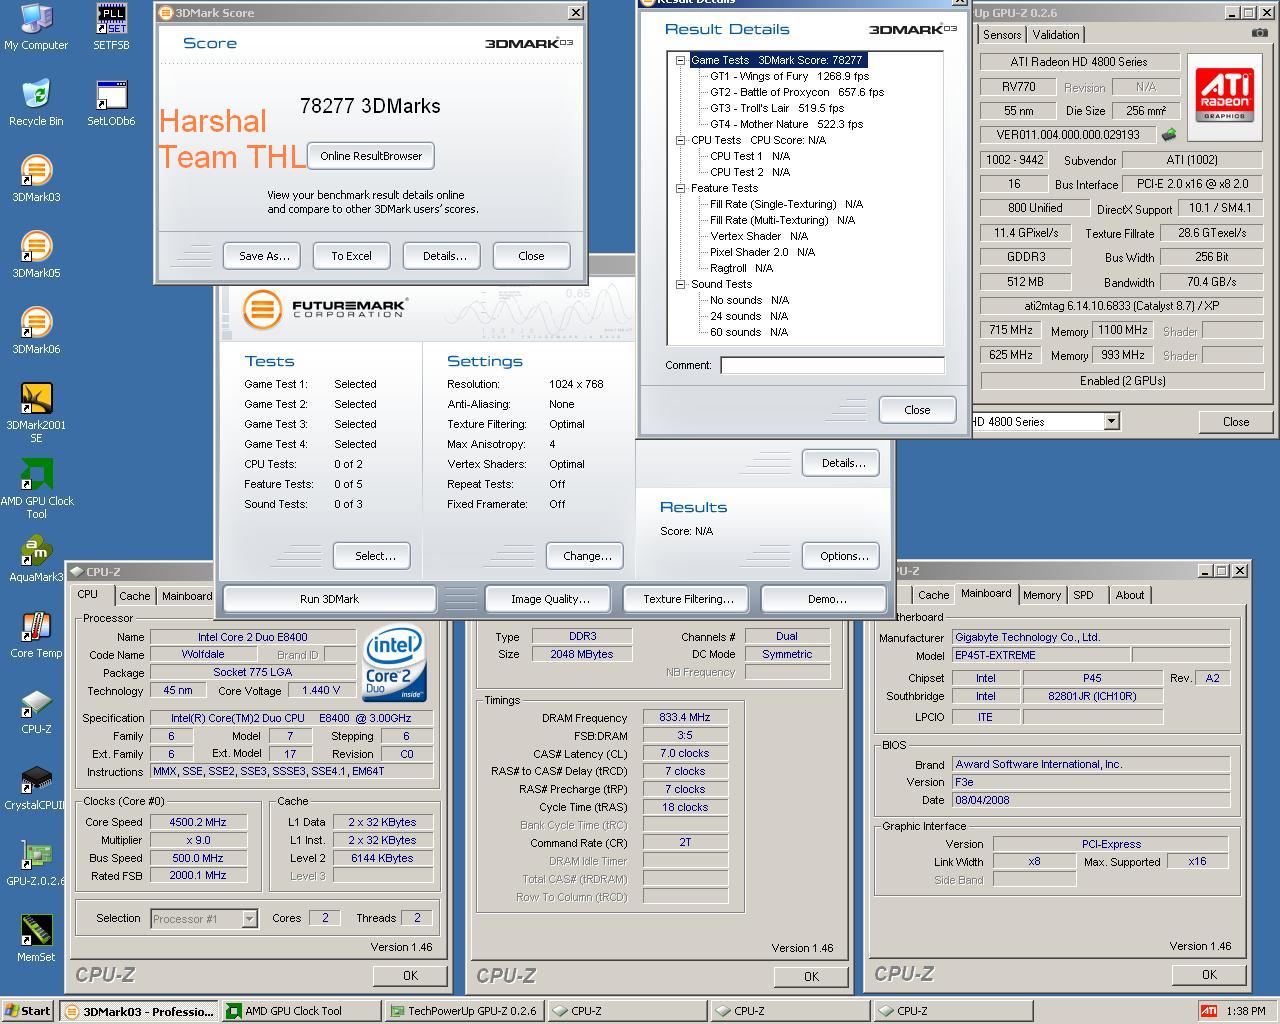Collapse the Sound Tests tree node
The image size is (1280, 1024).
click(x=680, y=284)
